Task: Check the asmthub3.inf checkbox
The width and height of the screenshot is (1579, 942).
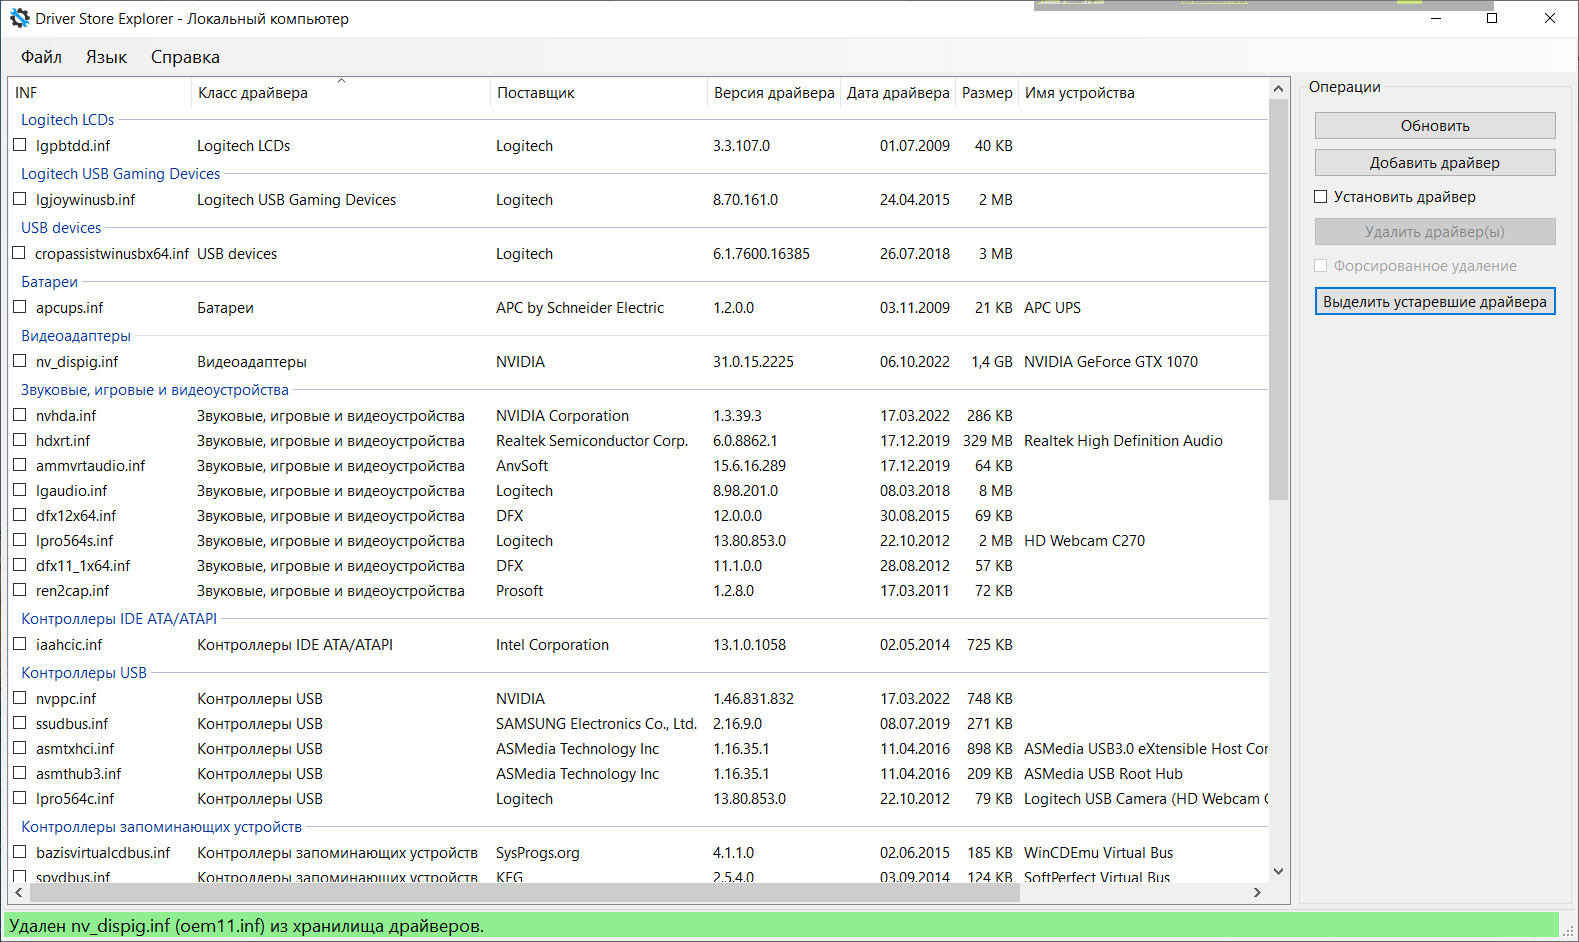Action: coord(20,773)
